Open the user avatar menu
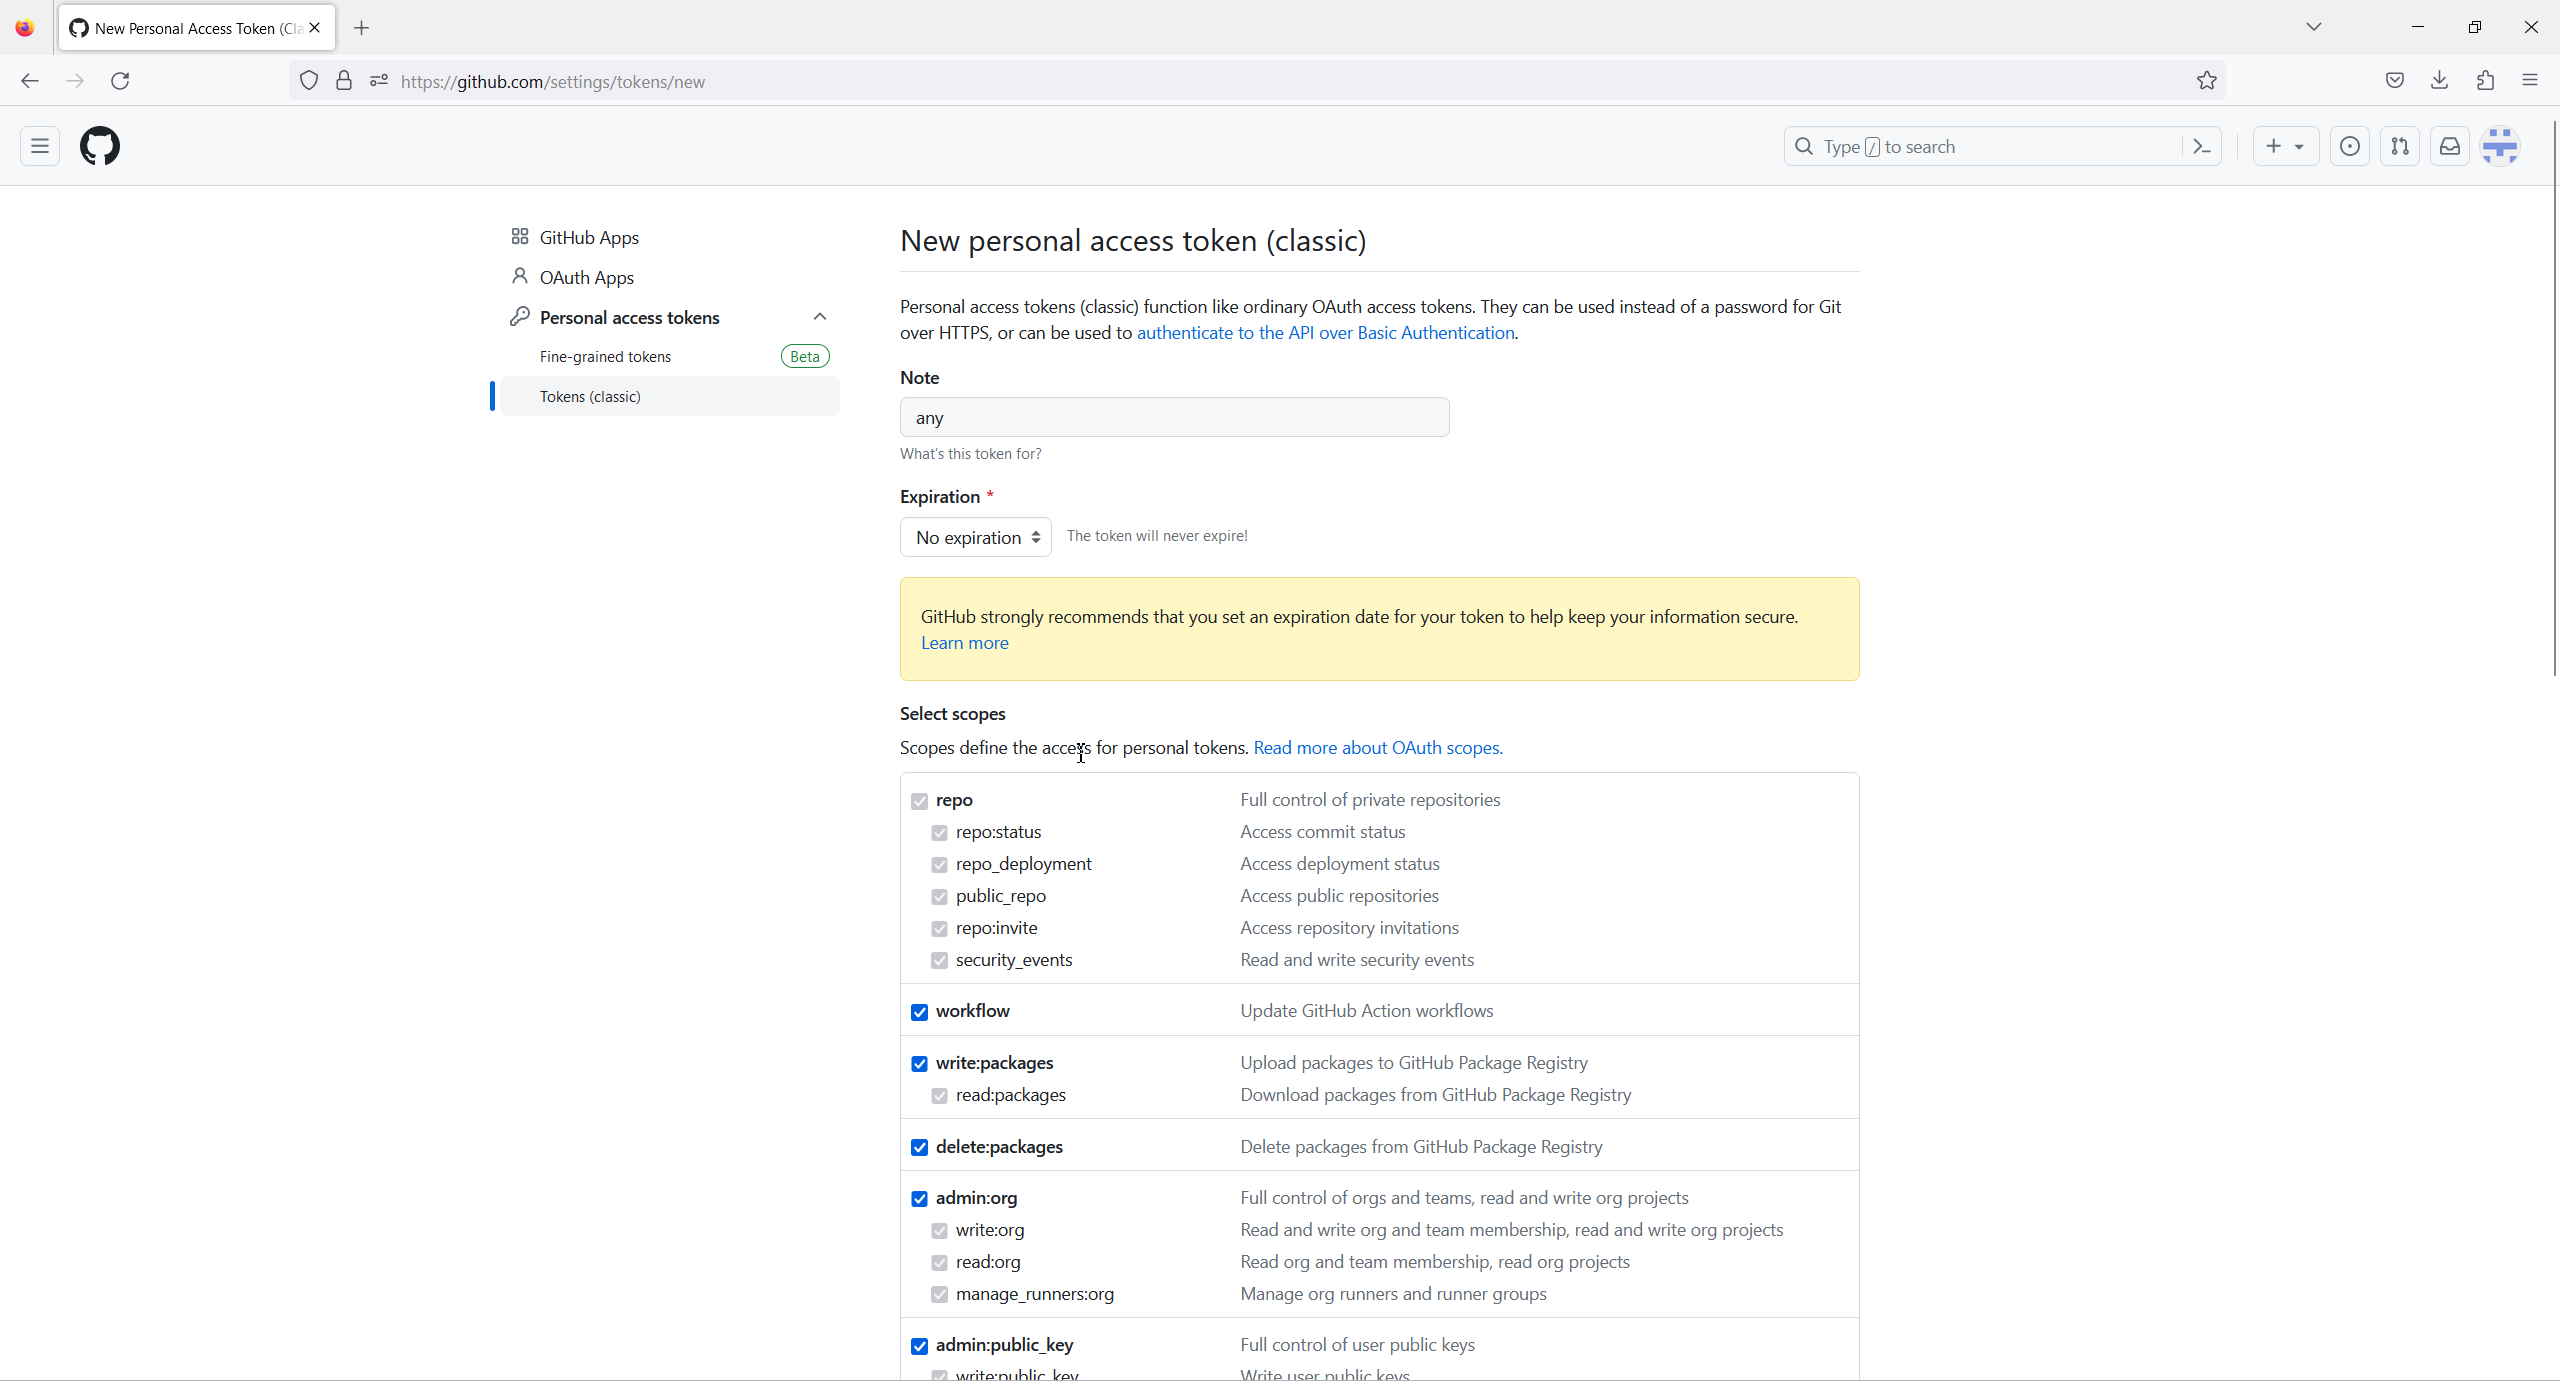Viewport: 2560px width, 1381px height. 2501,146
